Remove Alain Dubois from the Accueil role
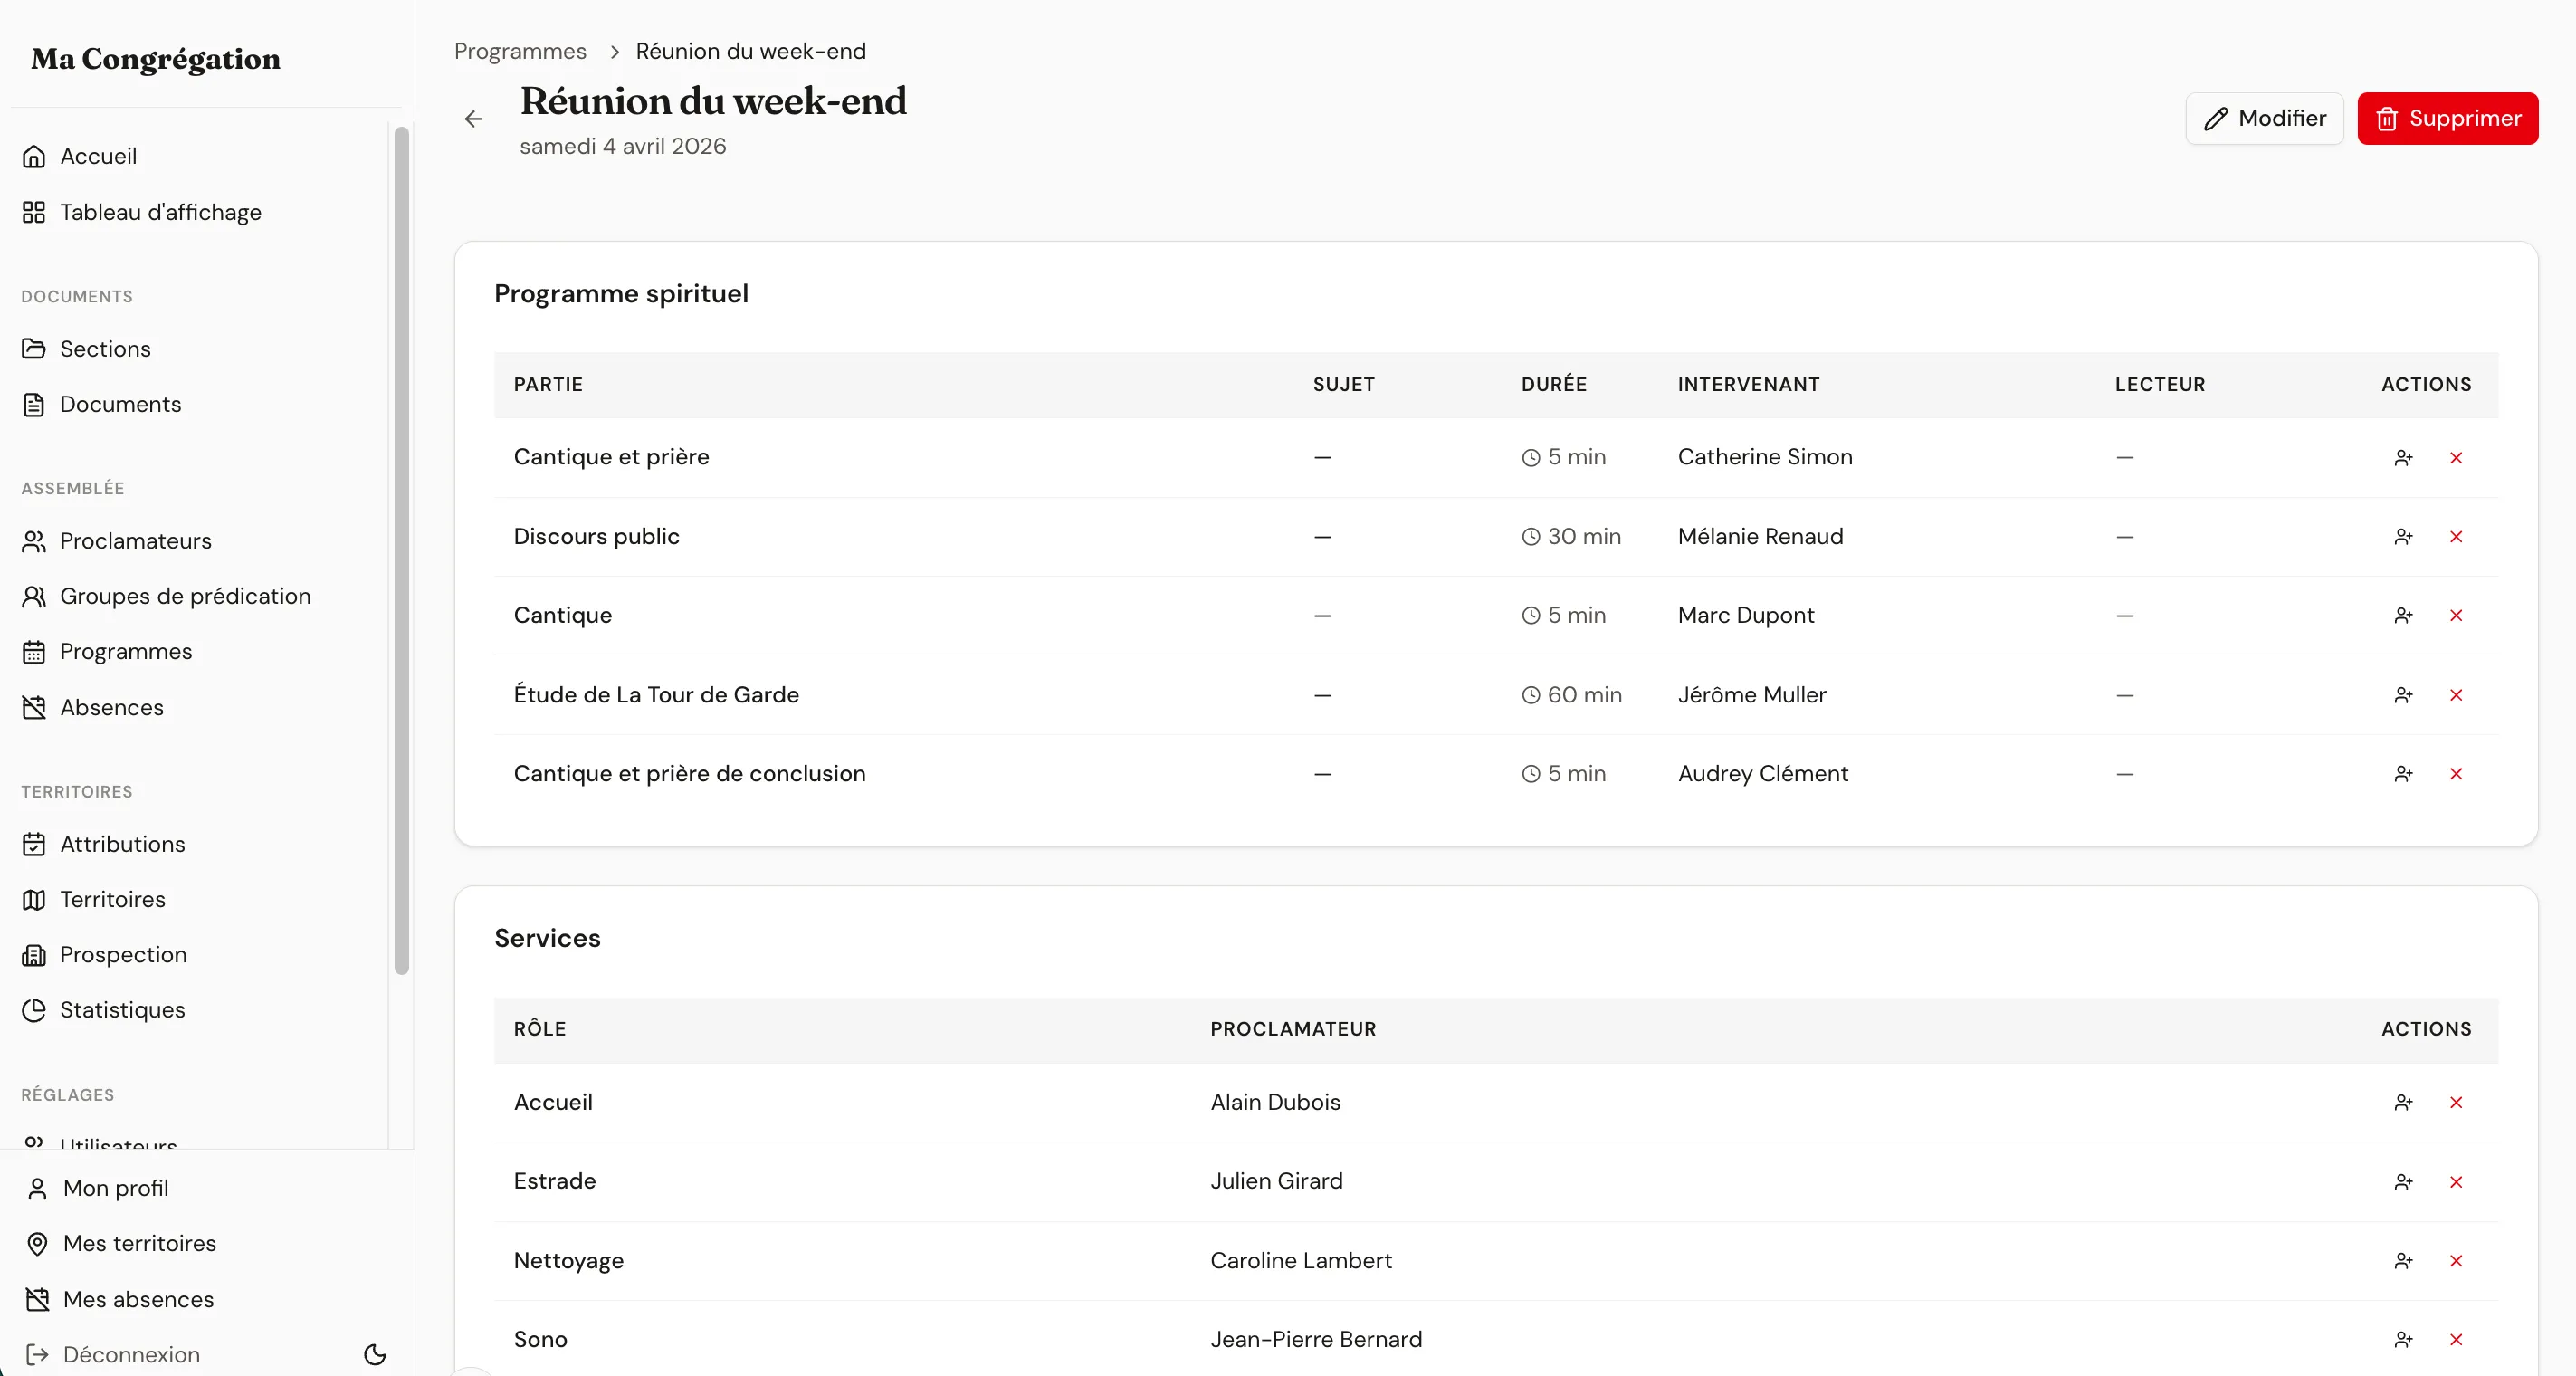This screenshot has width=2576, height=1376. 2456,1103
